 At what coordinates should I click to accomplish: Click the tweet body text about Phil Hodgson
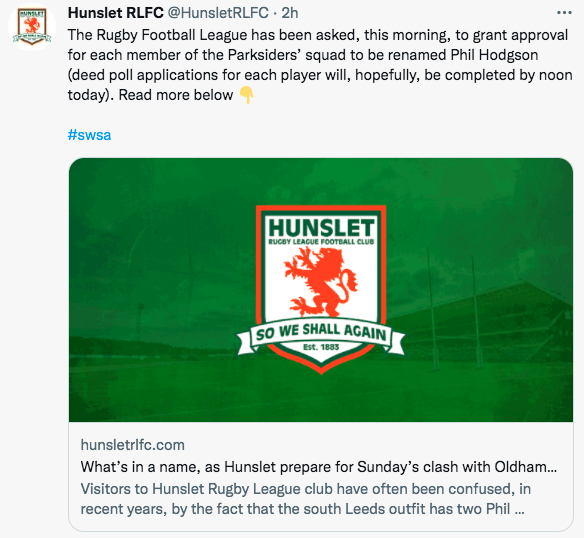(x=320, y=65)
